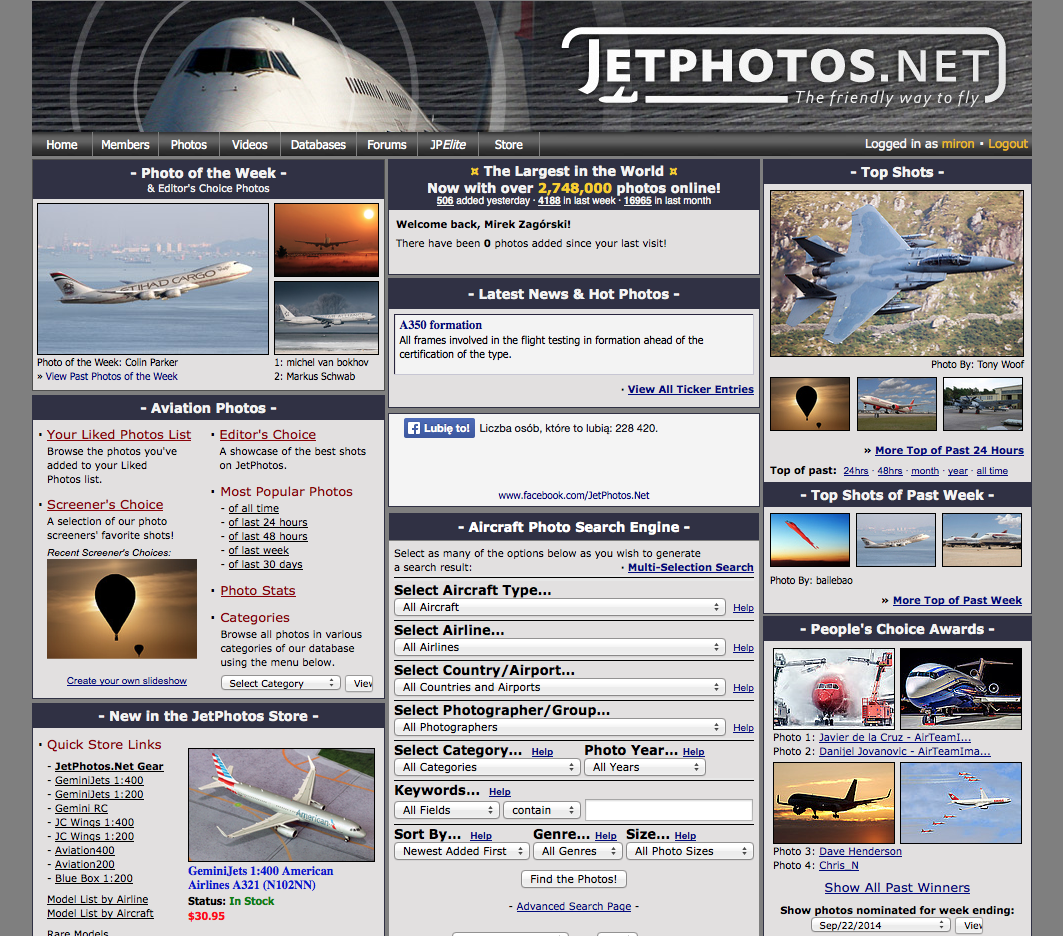
Task: Expand the Sort By Newest Added First dropdown
Action: pyautogui.click(x=462, y=851)
